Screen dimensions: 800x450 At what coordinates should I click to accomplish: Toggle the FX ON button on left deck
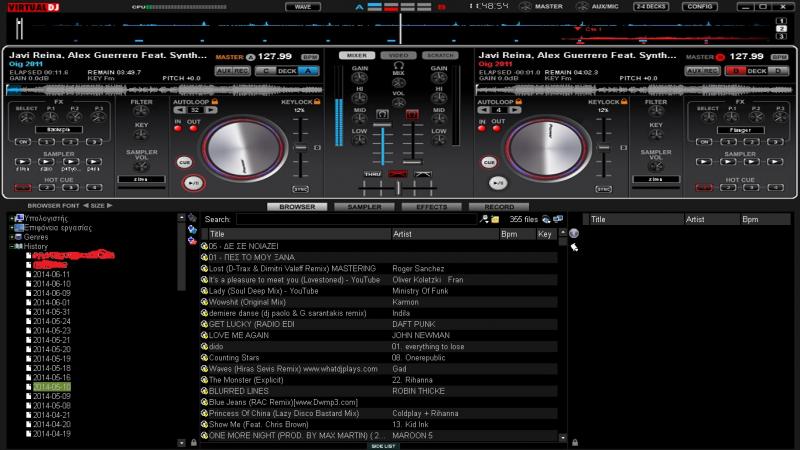[22, 141]
